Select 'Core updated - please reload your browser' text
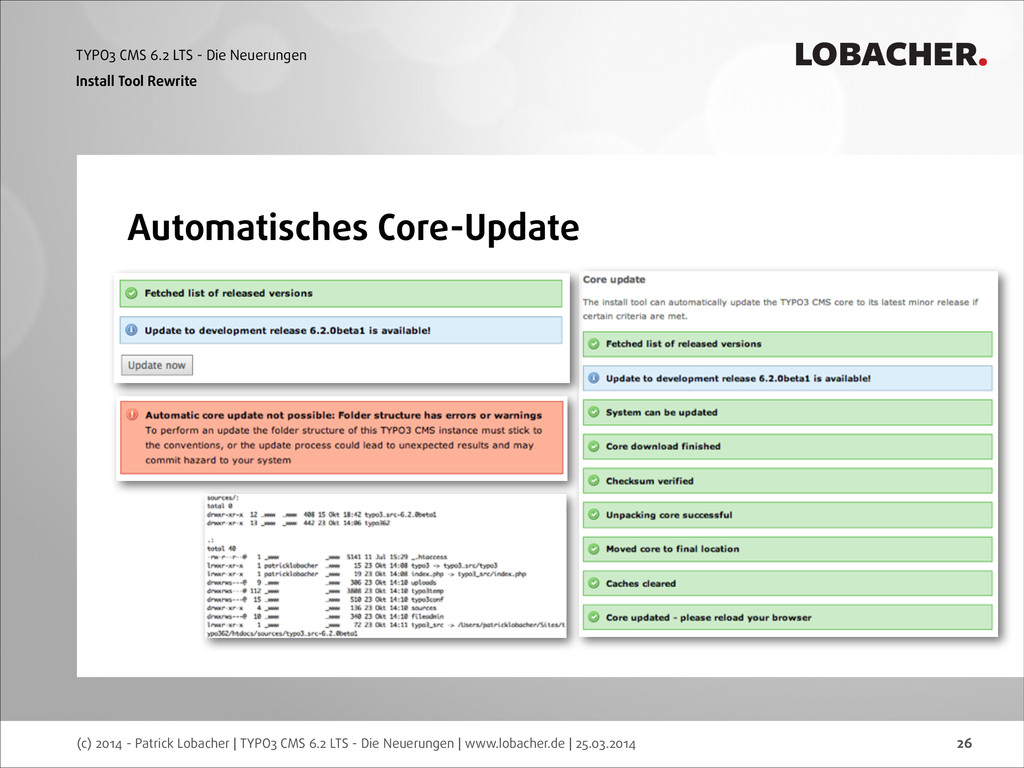This screenshot has height=768, width=1024. pyautogui.click(x=709, y=618)
